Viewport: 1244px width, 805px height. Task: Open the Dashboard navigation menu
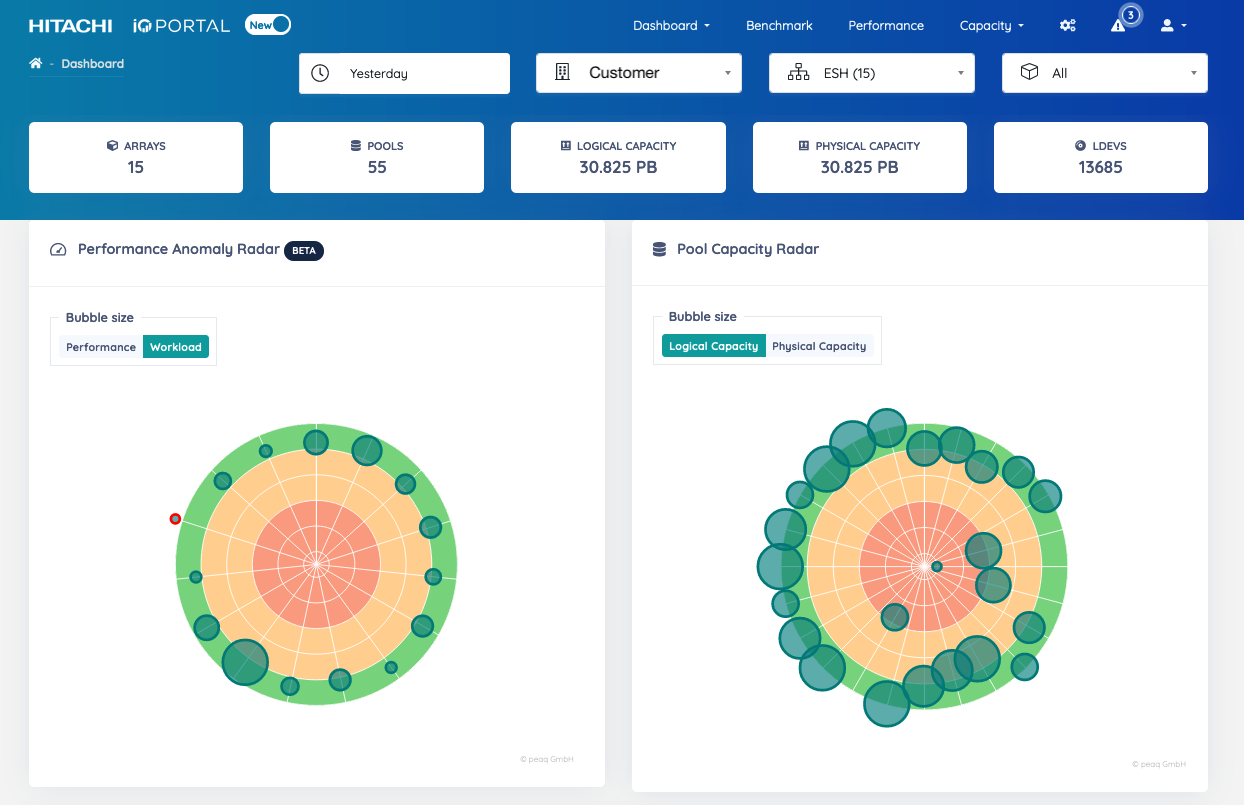point(671,25)
